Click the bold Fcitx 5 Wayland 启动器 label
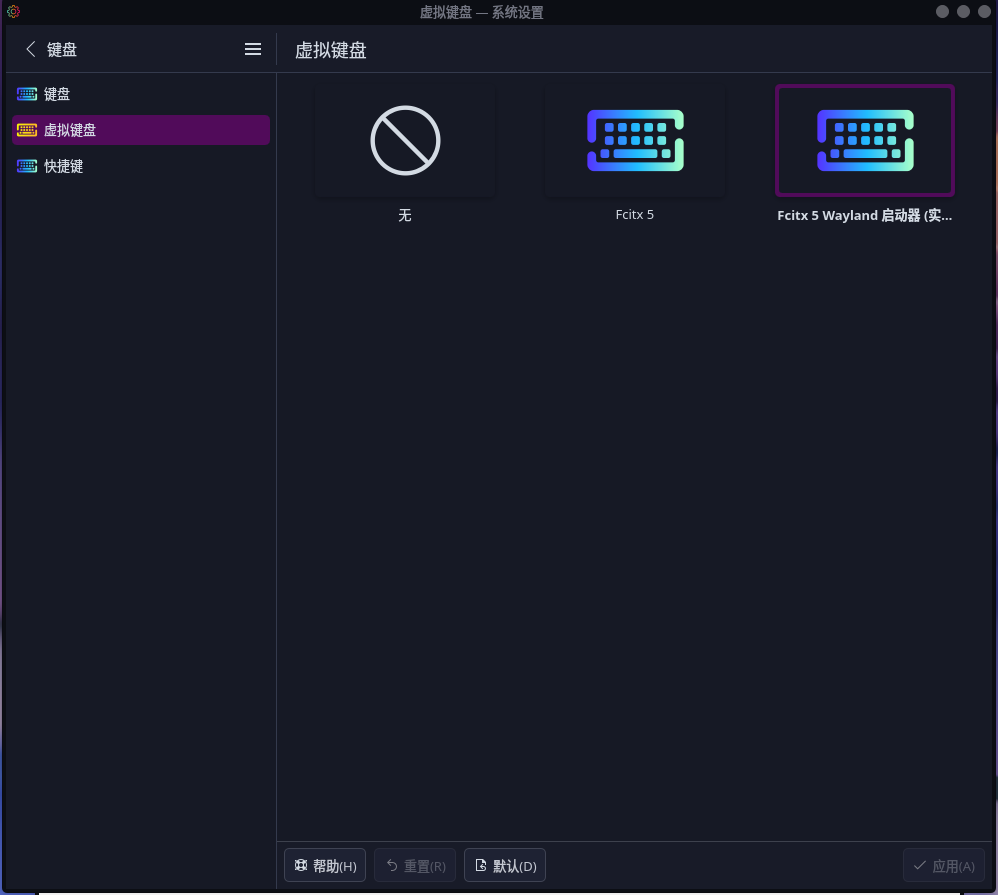Image resolution: width=998 pixels, height=895 pixels. [865, 215]
